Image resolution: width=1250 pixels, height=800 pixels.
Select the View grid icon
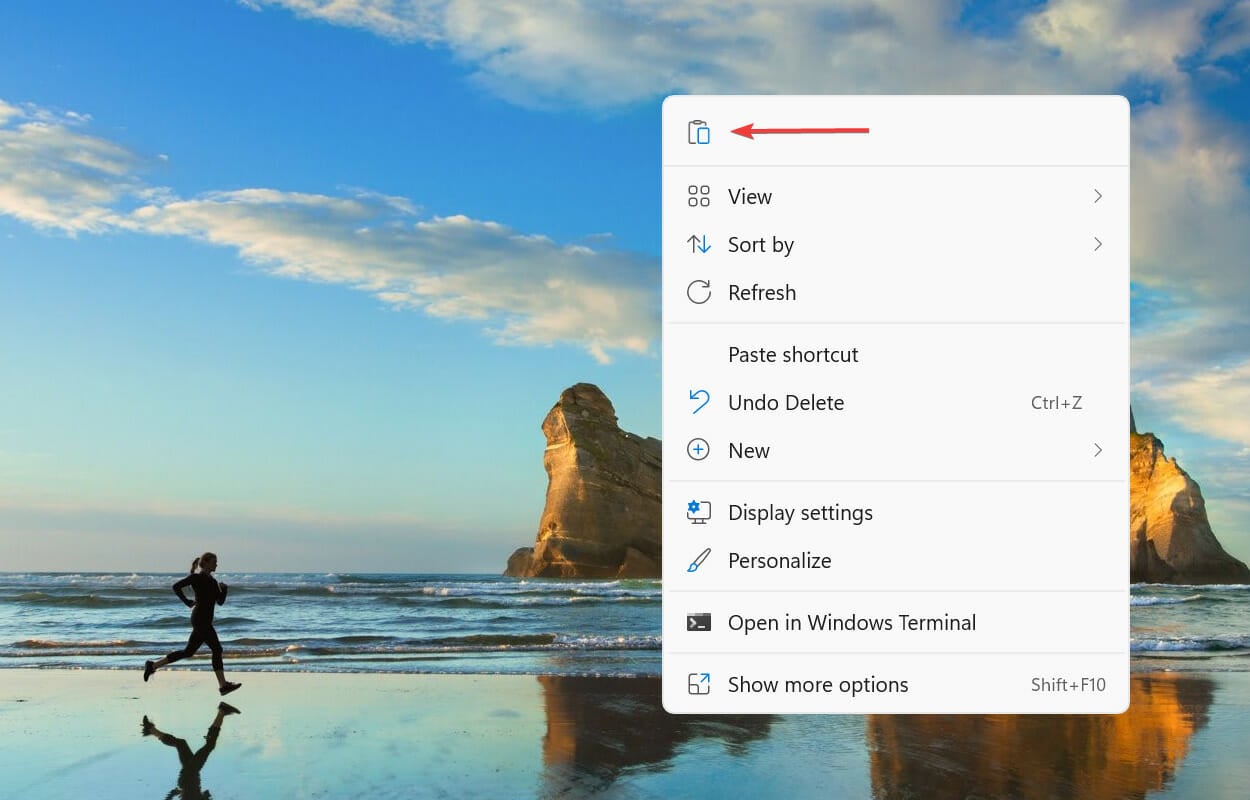click(x=699, y=196)
